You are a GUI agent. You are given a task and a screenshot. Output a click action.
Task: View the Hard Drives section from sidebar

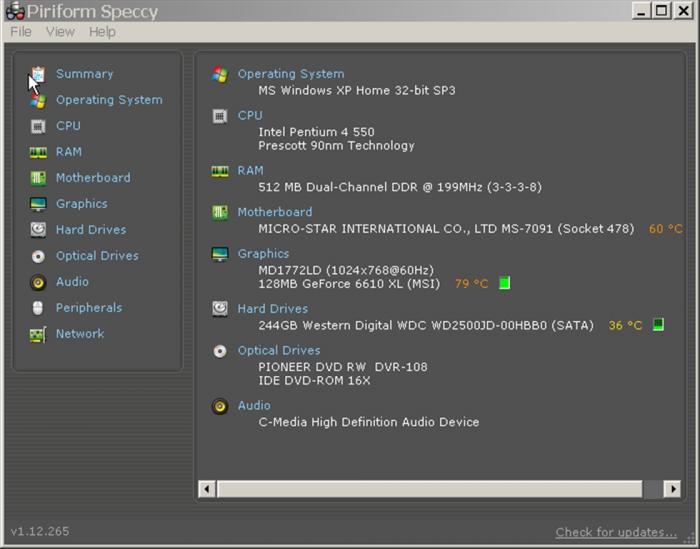[91, 230]
